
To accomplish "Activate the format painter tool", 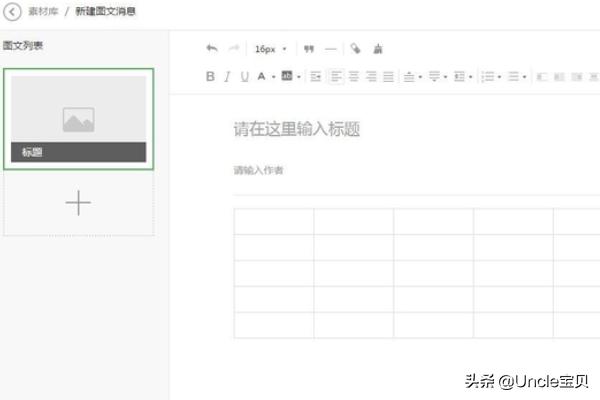I will 355,49.
